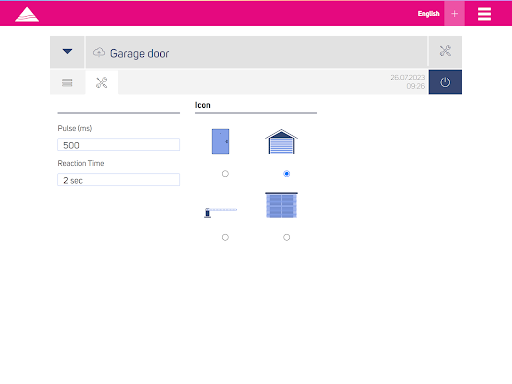Collapse the Garage door panel arrow
This screenshot has height=384, width=512.
point(67,52)
